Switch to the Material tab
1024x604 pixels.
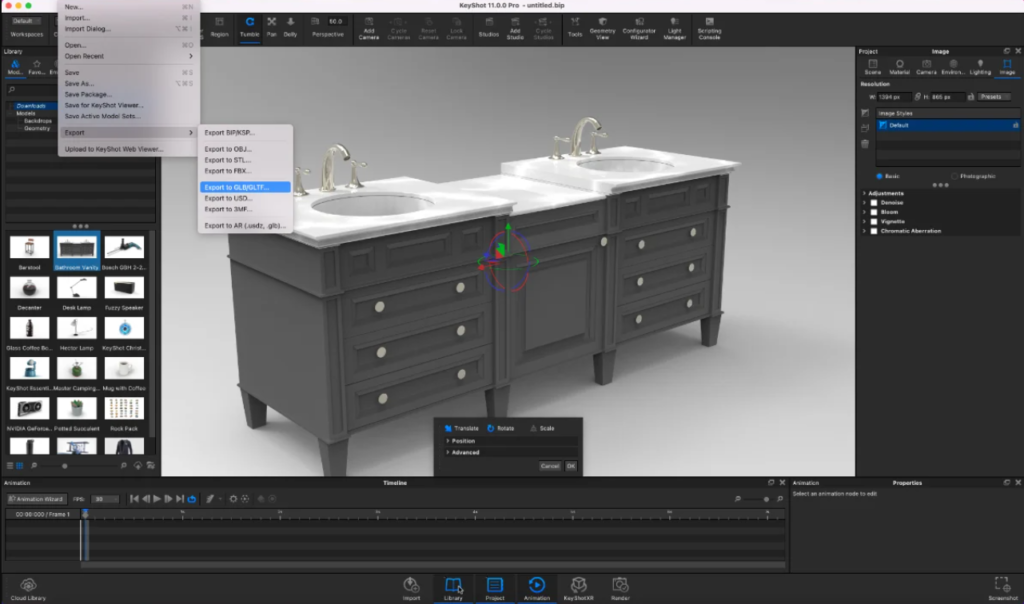click(899, 67)
